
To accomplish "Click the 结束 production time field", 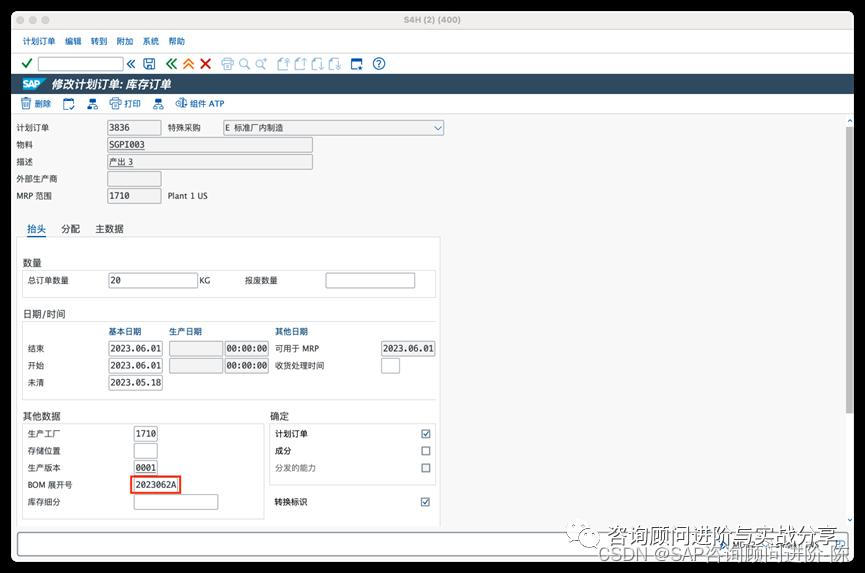I will [247, 349].
